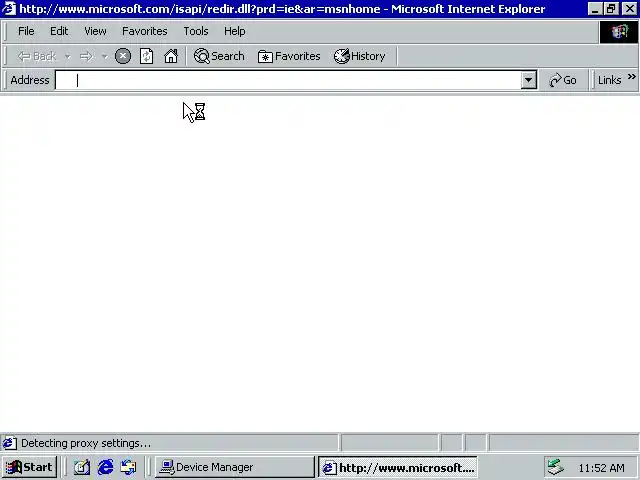Click the Go button

coord(563,80)
